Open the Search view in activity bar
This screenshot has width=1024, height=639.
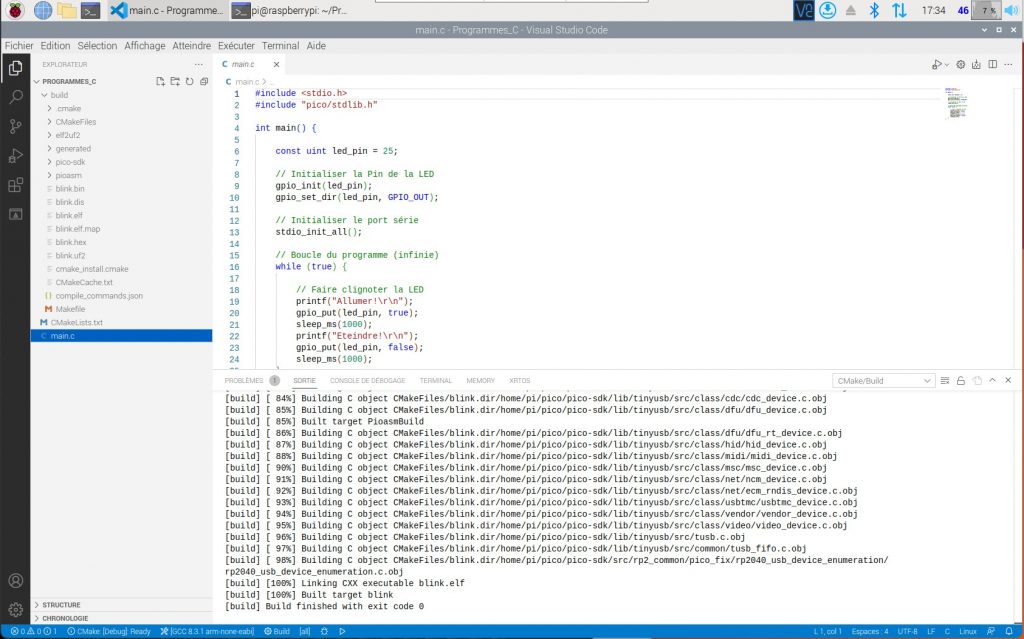(x=15, y=97)
